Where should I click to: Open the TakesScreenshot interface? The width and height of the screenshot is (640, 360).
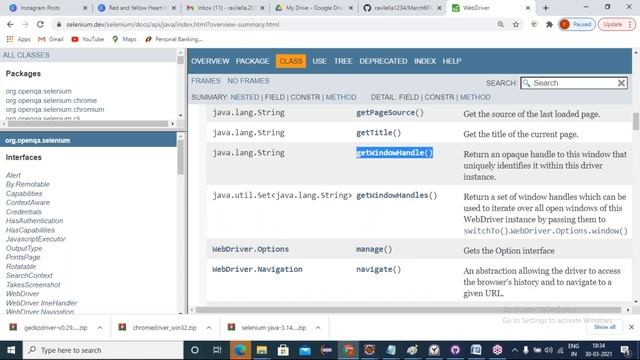33,285
